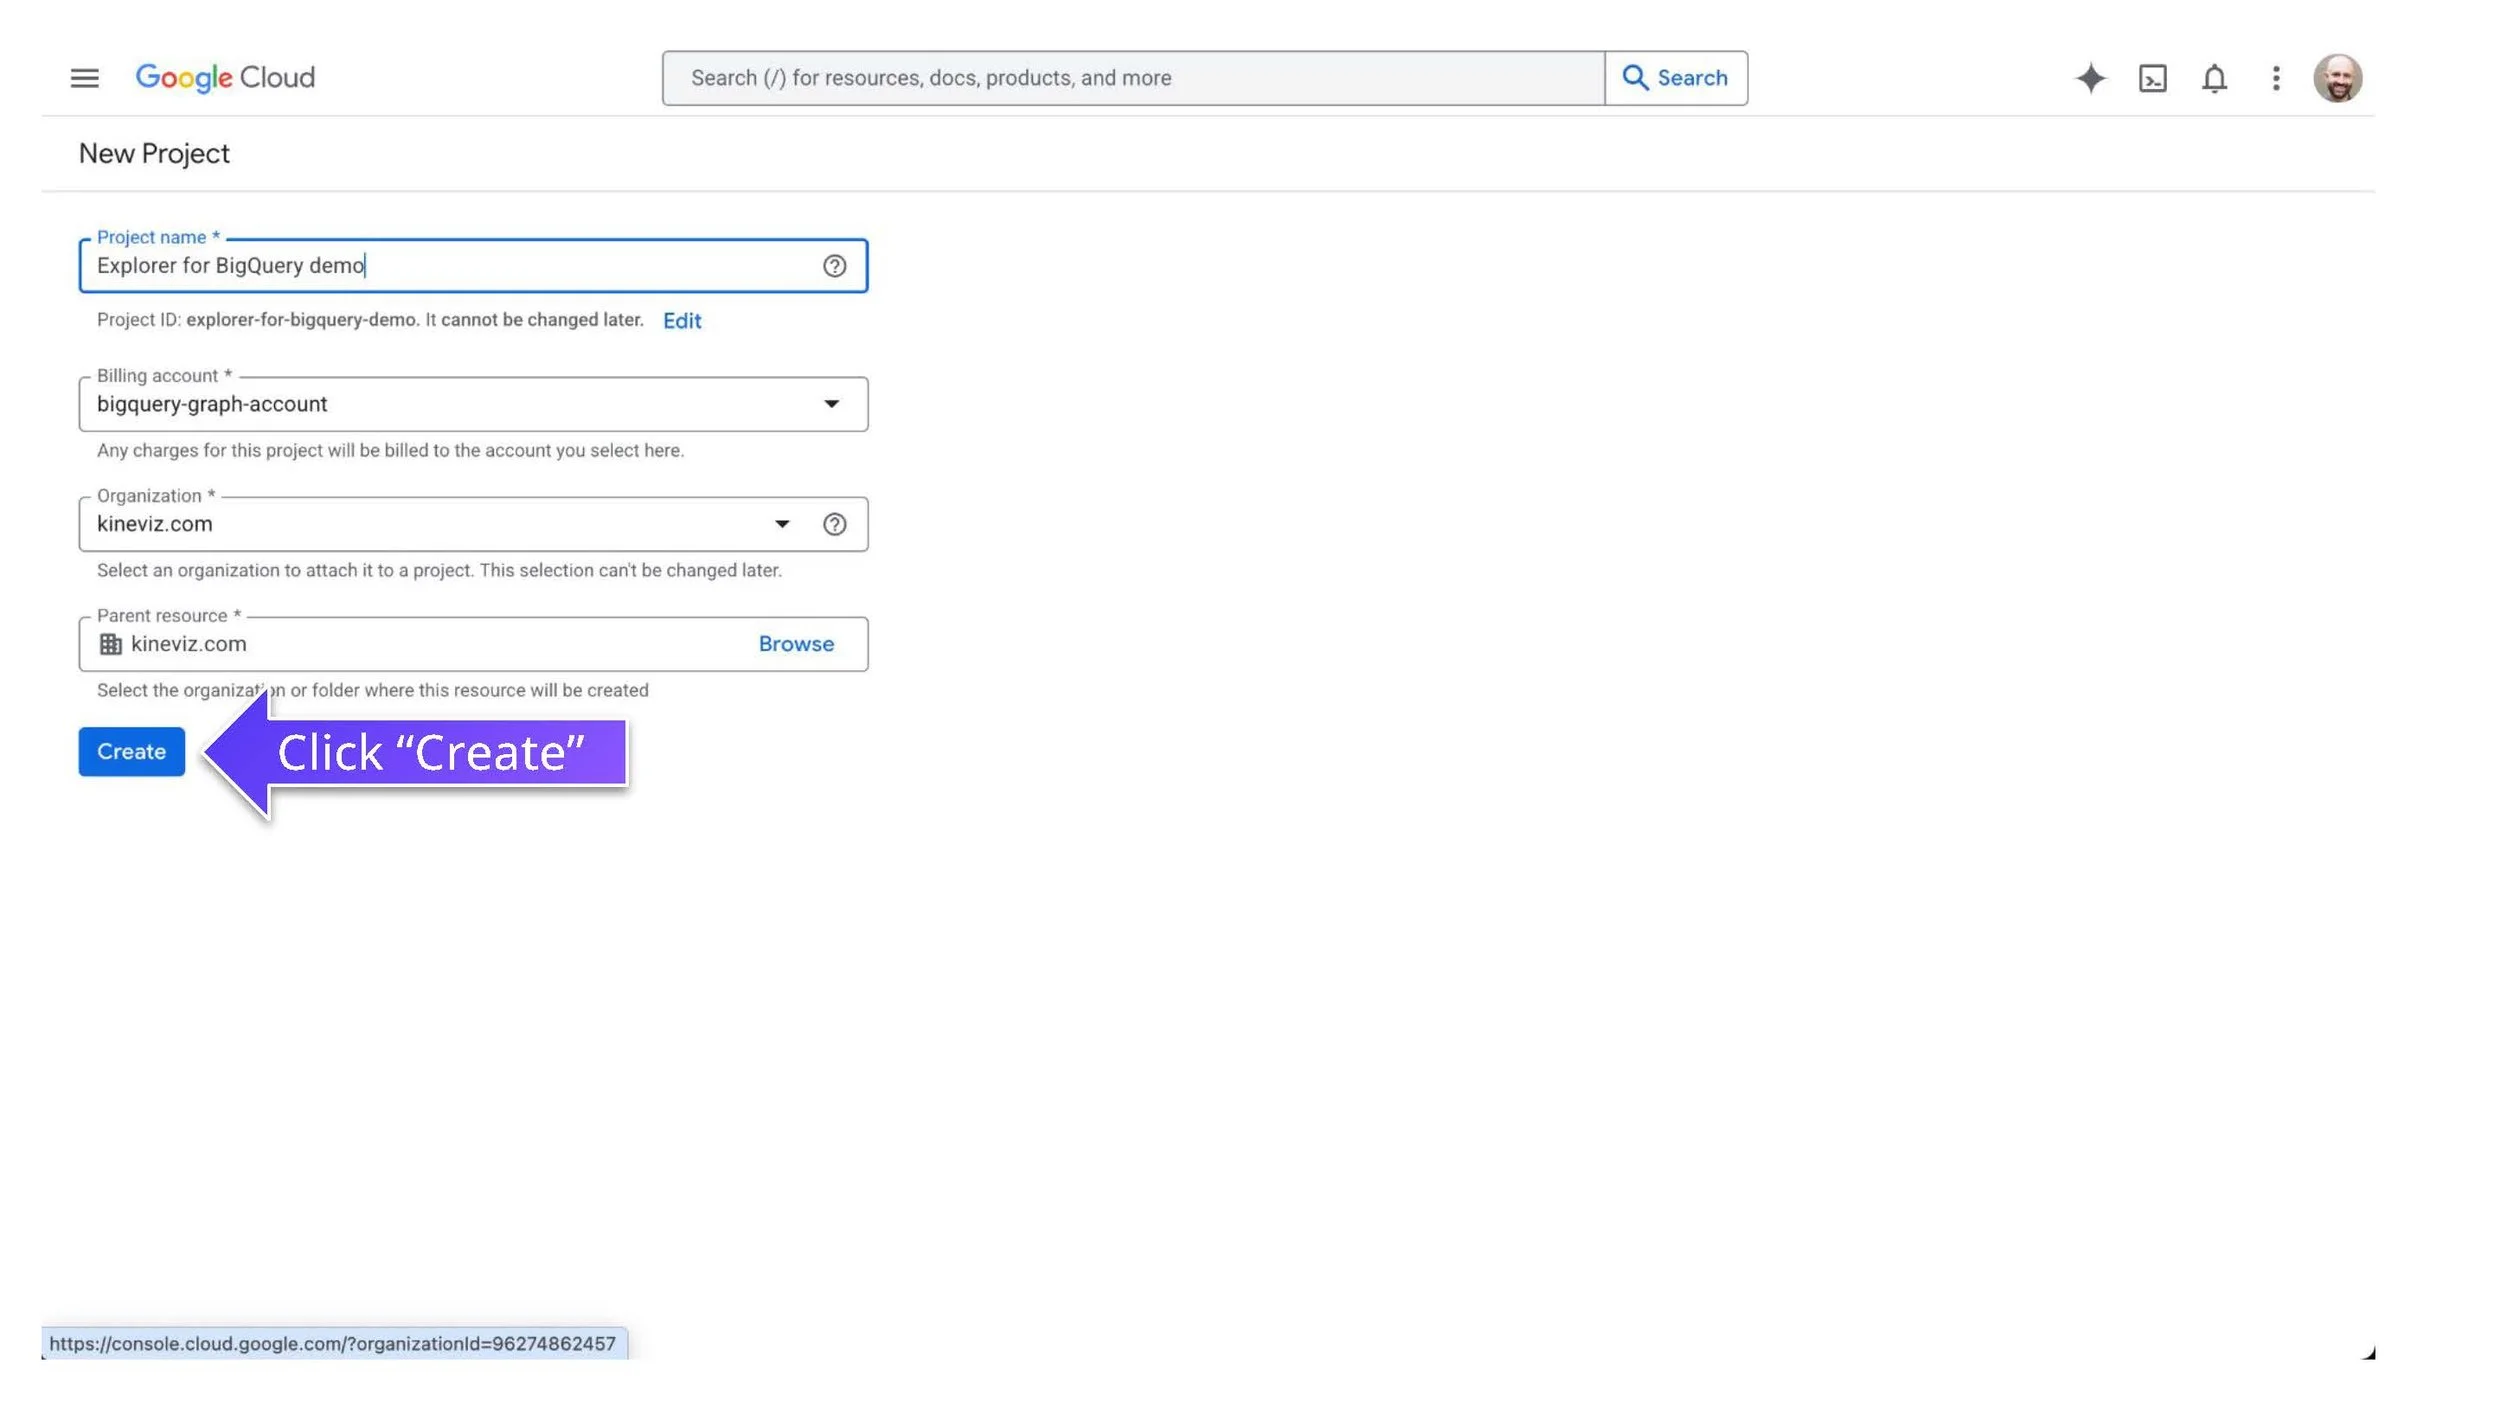Click the organization URL shown in the status bar

pyautogui.click(x=333, y=1344)
